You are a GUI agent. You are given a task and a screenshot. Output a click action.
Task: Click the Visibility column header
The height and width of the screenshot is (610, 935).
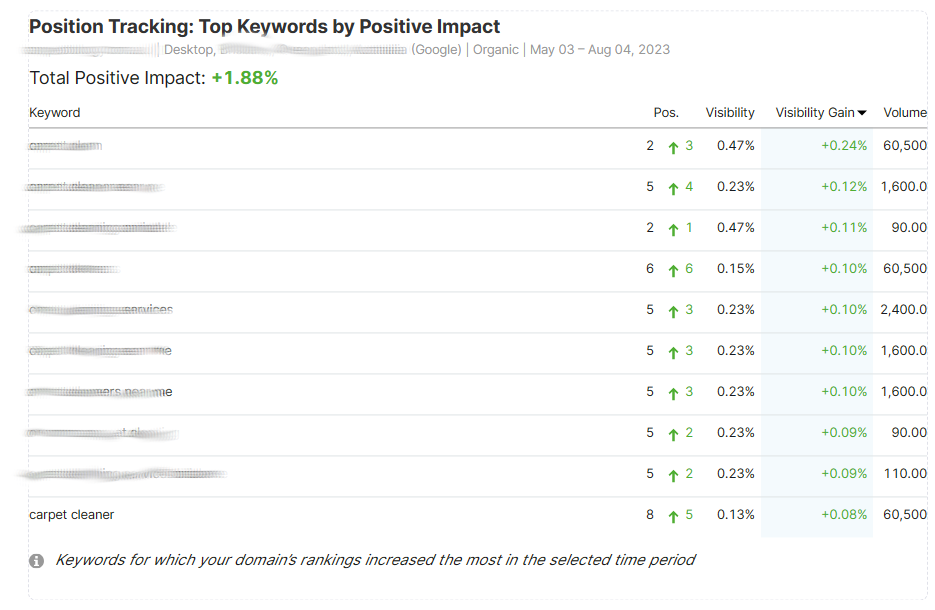click(x=730, y=113)
